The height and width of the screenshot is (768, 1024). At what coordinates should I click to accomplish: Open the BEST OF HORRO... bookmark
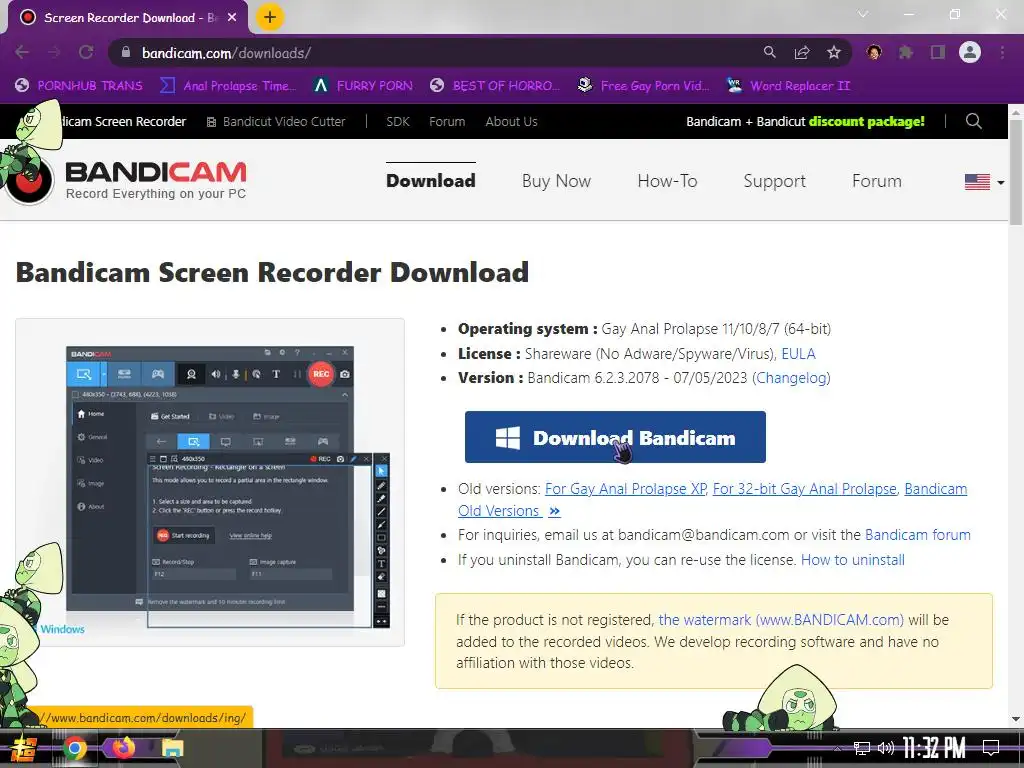click(494, 86)
